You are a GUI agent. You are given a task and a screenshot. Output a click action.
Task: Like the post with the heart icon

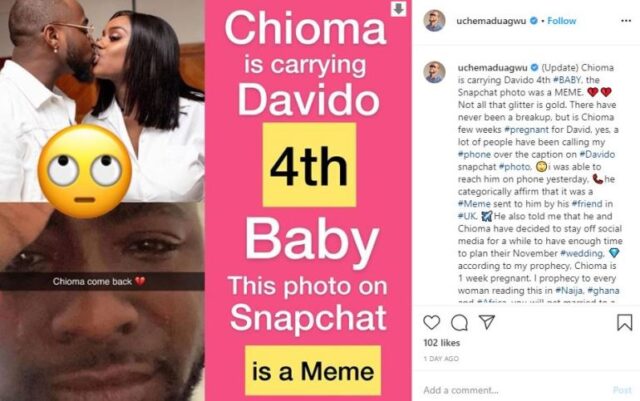tap(431, 322)
